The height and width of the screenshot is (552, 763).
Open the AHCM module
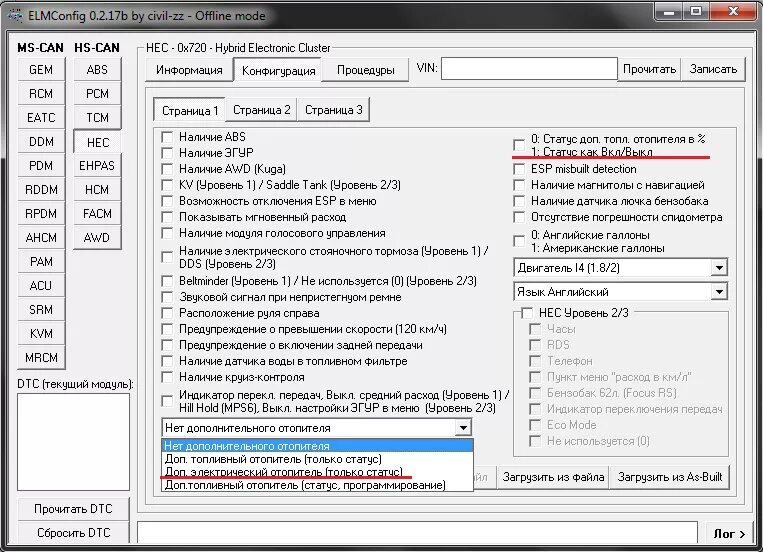[41, 238]
